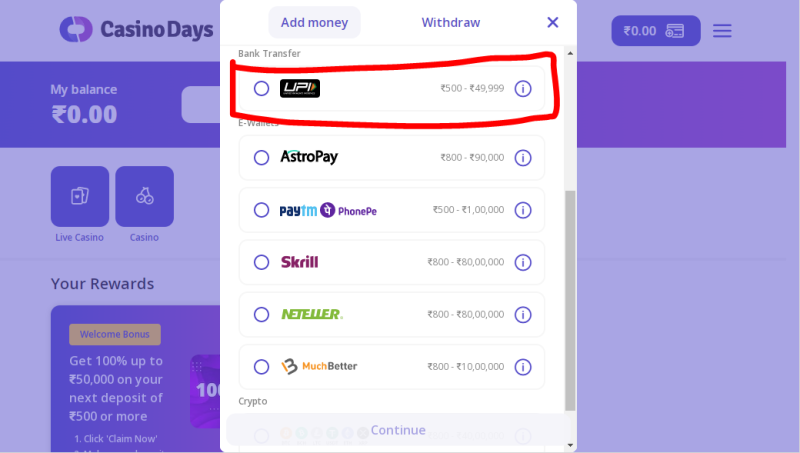The image size is (800, 453).
Task: Show MuchBetter info icon
Action: [x=522, y=367]
